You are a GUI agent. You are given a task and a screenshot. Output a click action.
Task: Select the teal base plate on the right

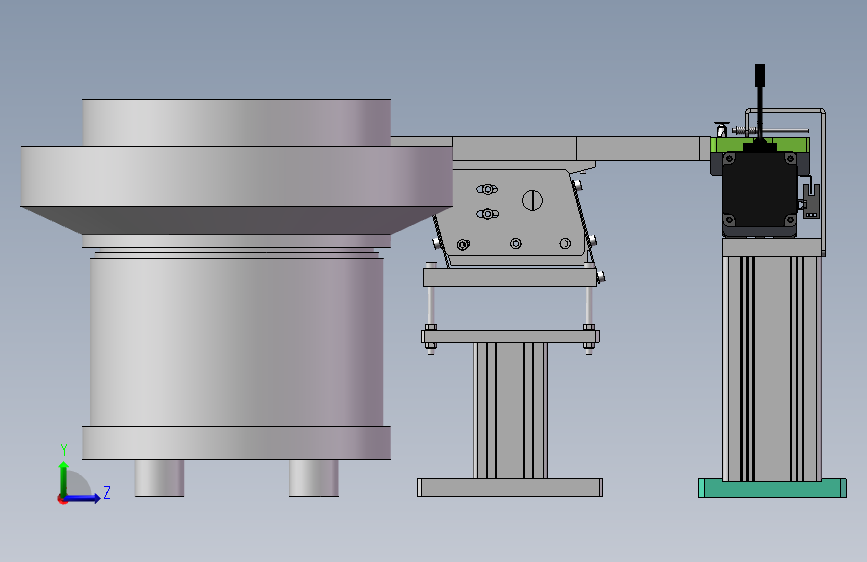tap(772, 488)
